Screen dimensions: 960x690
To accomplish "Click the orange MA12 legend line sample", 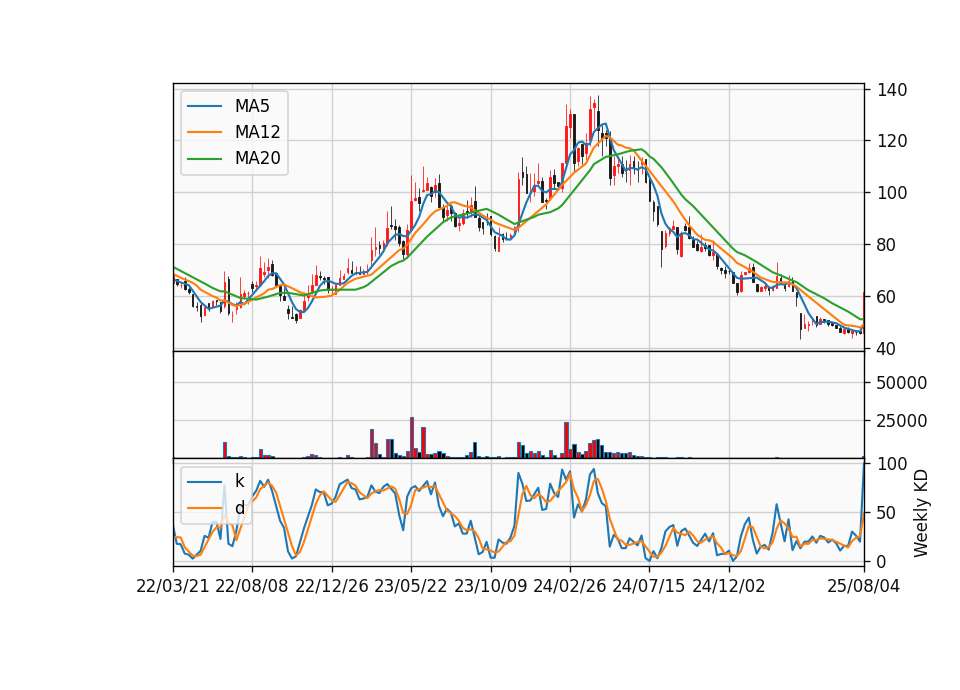I will [204, 132].
